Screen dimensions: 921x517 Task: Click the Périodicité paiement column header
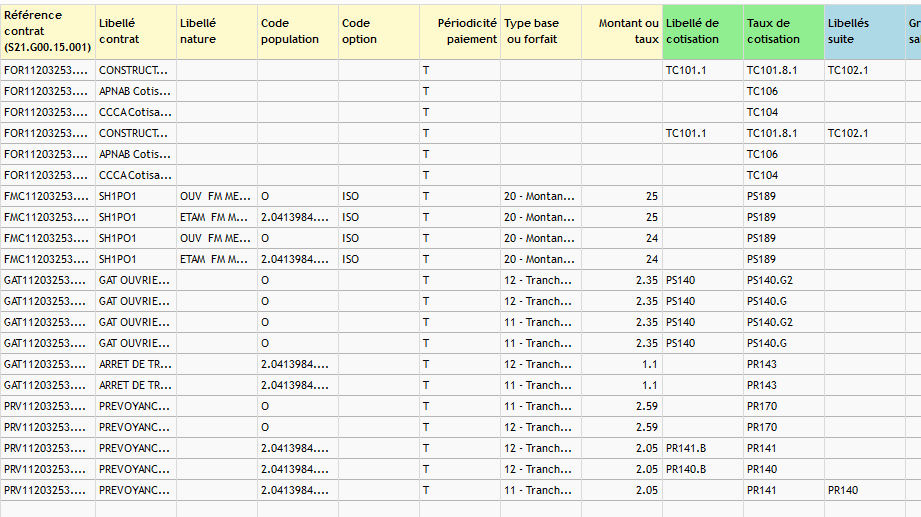tap(460, 32)
